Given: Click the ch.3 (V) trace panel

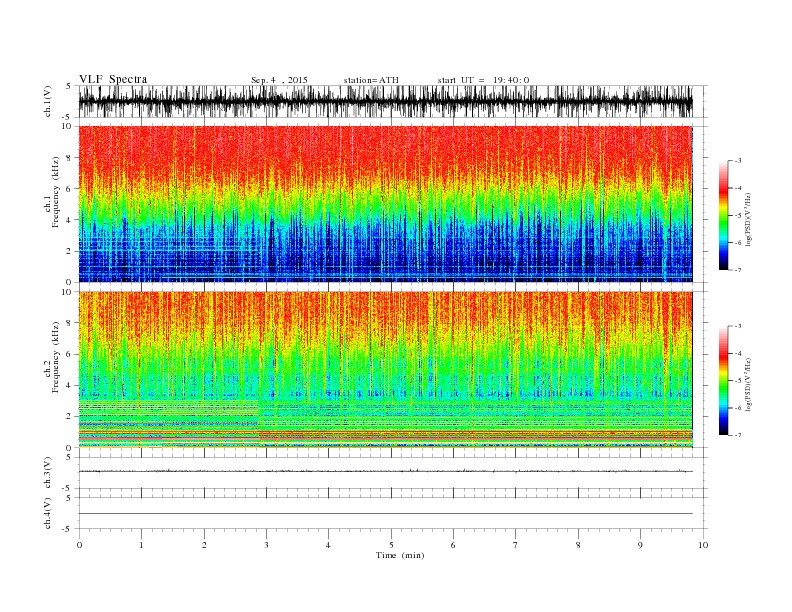Looking at the screenshot, I should coord(393,473).
